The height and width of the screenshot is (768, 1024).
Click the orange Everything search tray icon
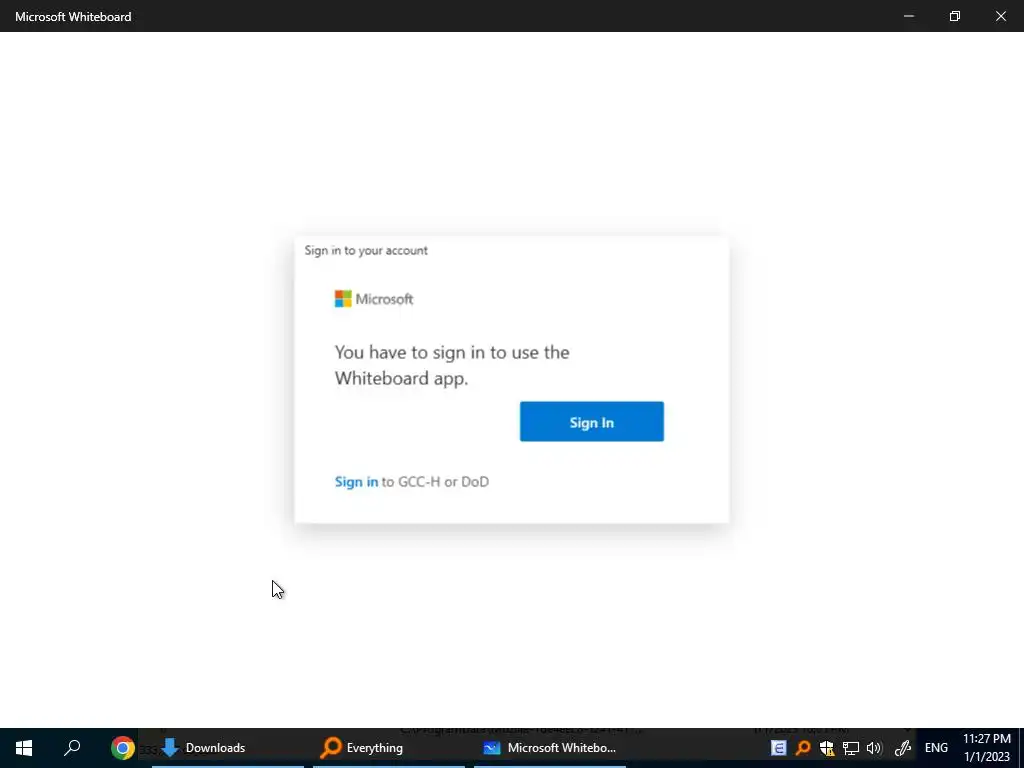click(803, 748)
